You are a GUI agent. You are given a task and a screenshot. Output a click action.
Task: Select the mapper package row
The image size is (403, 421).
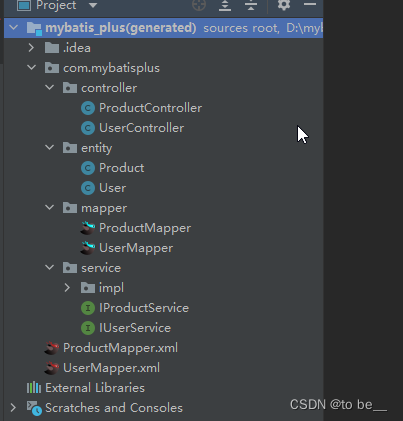click(x=163, y=208)
